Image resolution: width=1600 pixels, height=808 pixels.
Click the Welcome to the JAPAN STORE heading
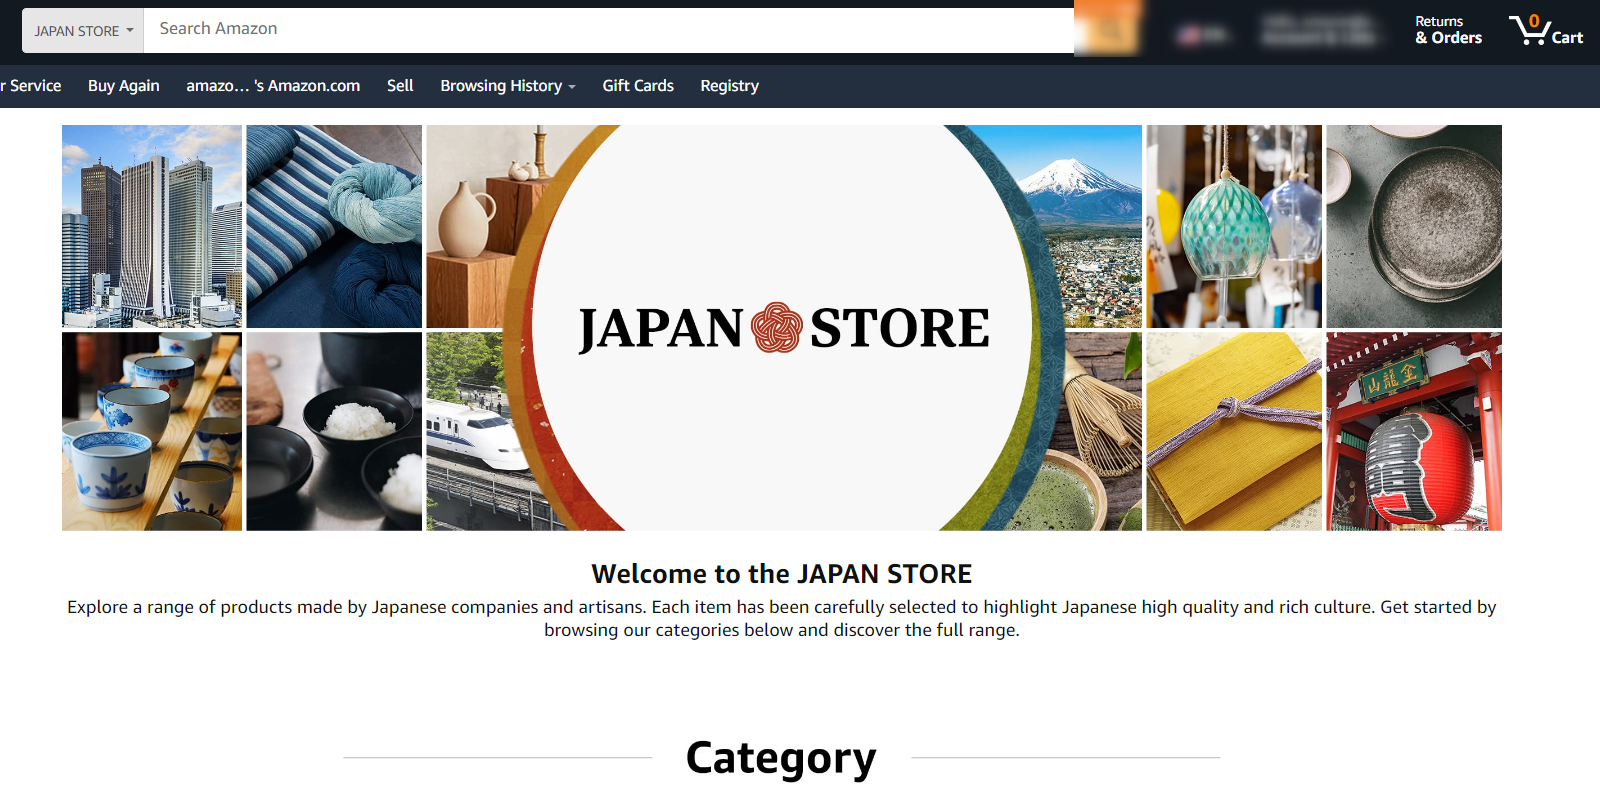[x=782, y=574]
